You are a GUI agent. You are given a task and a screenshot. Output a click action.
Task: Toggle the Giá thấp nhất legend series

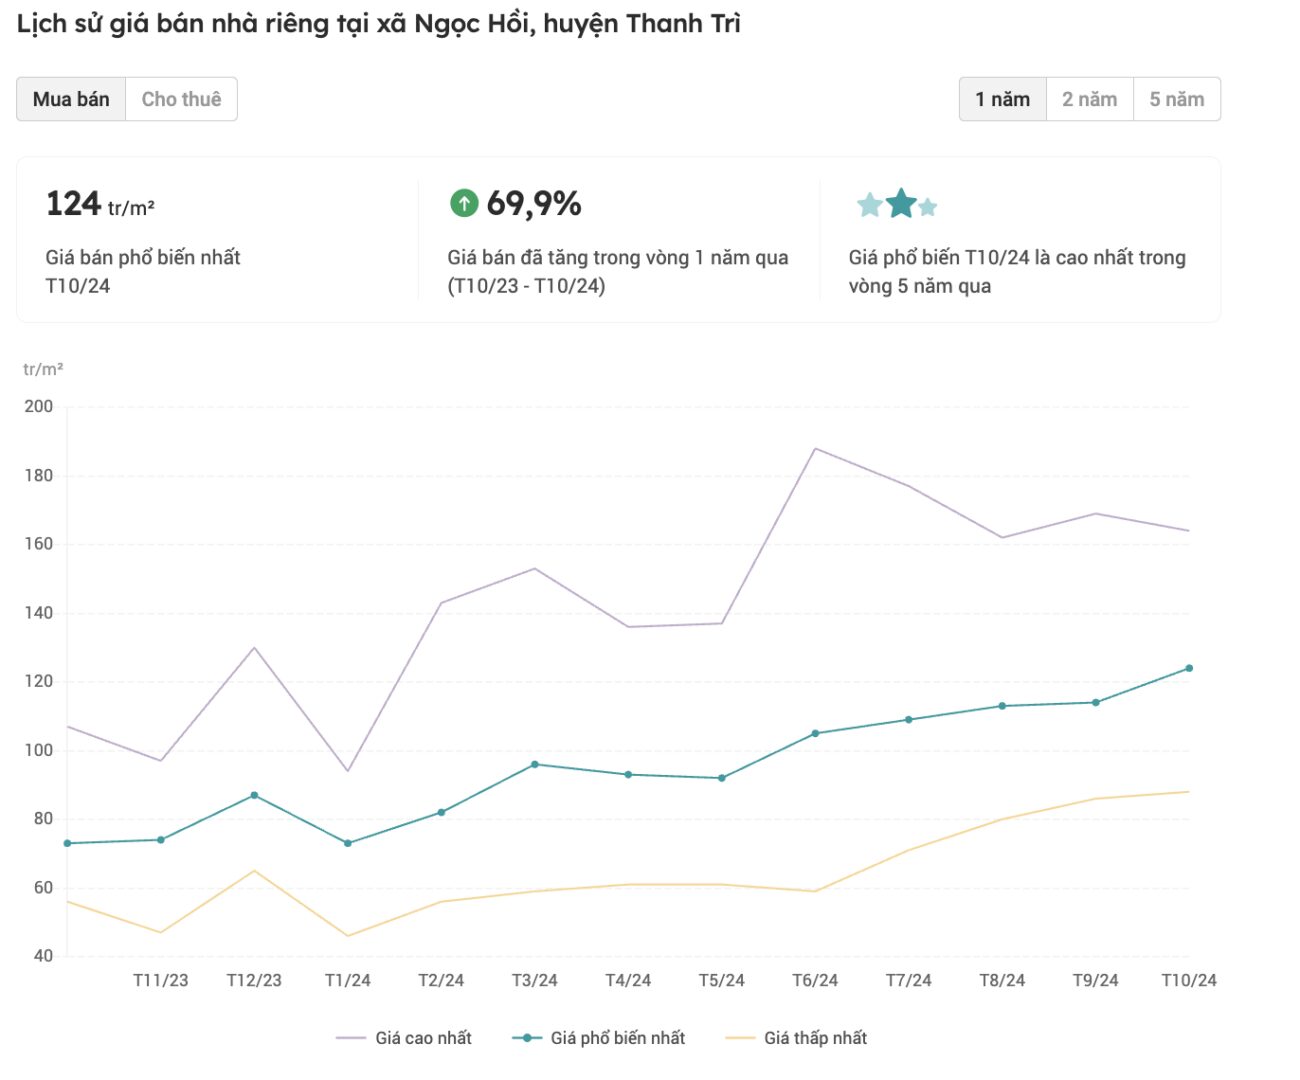pyautogui.click(x=796, y=1038)
